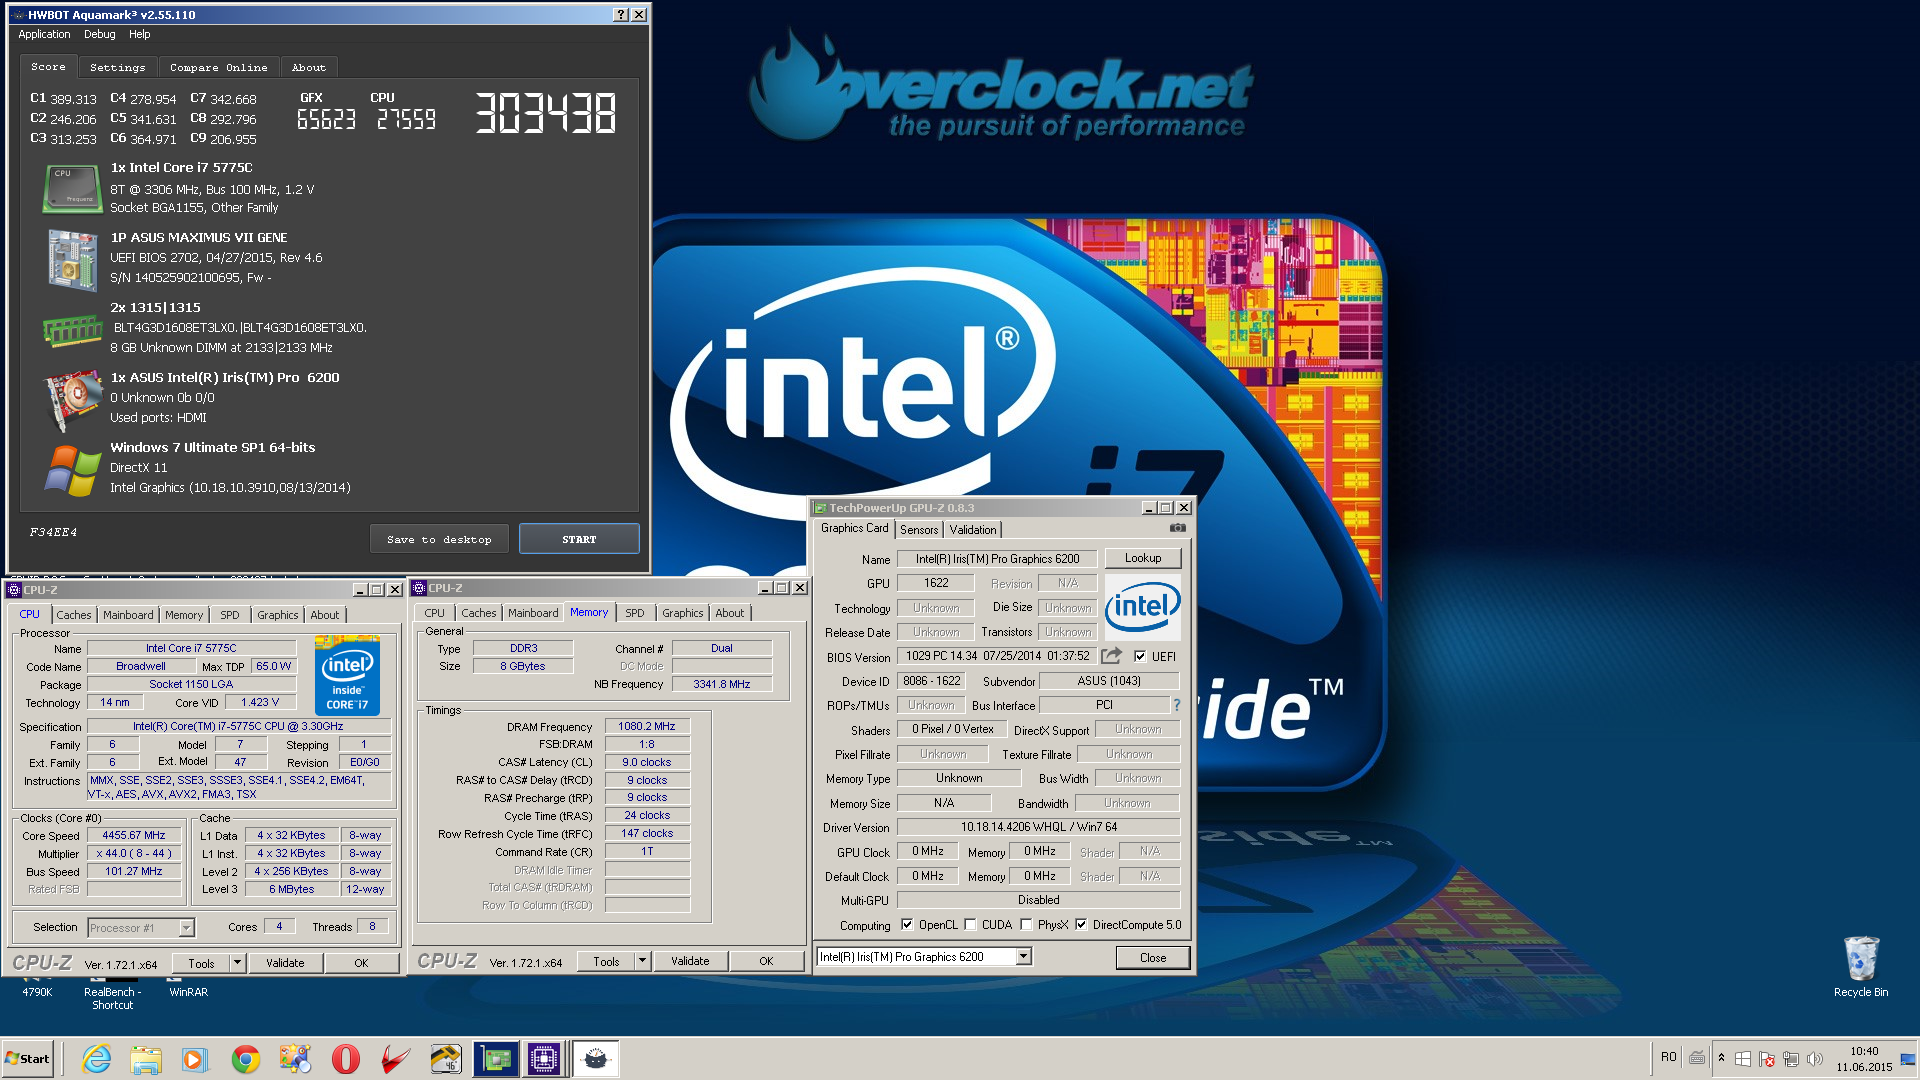Click Save to desktop button
Viewport: 1920px width, 1080px height.
click(439, 539)
